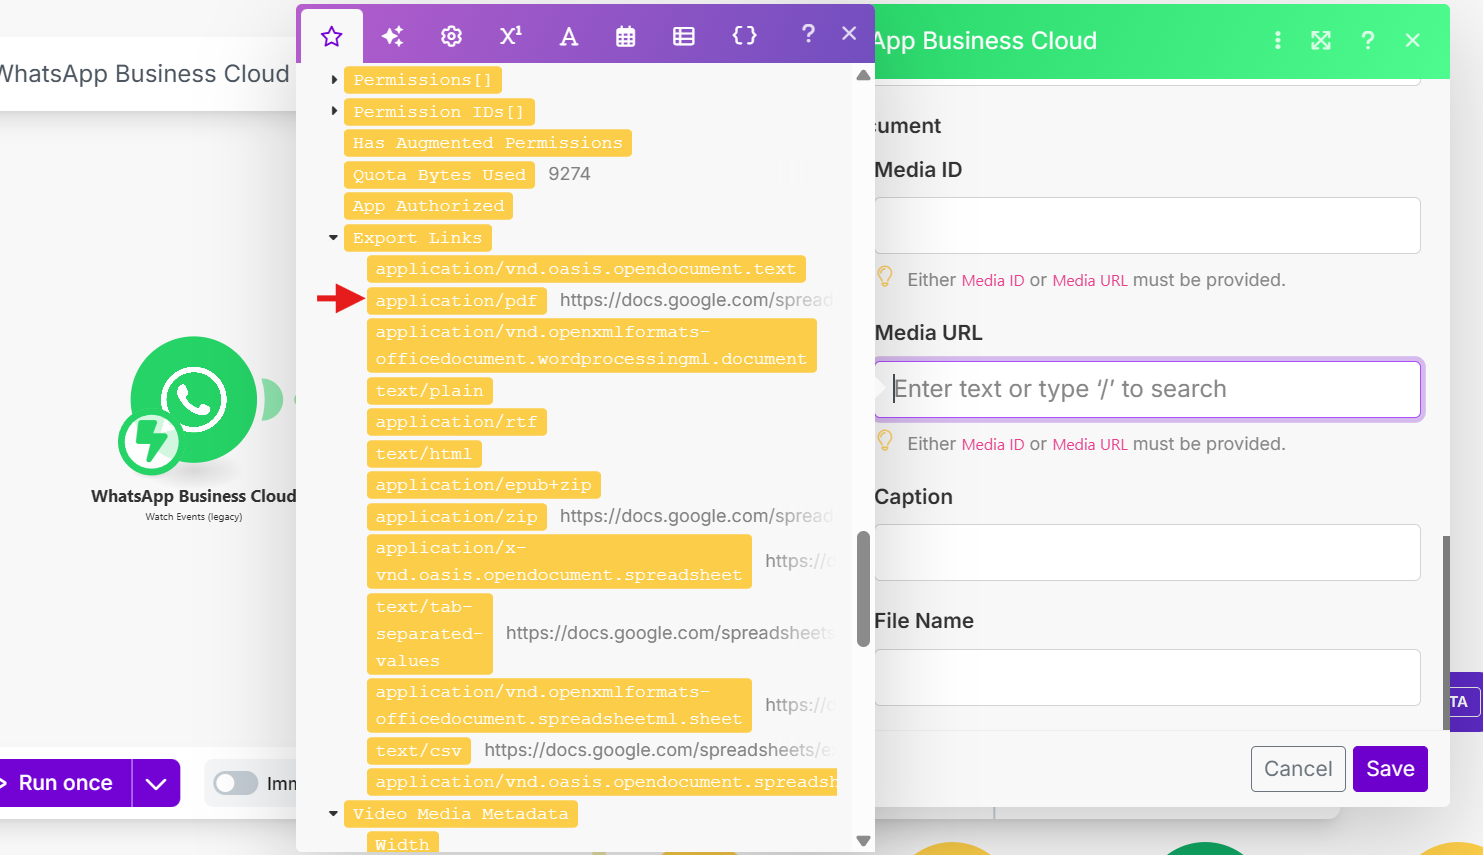Insert the application/zip export link

[x=456, y=517]
